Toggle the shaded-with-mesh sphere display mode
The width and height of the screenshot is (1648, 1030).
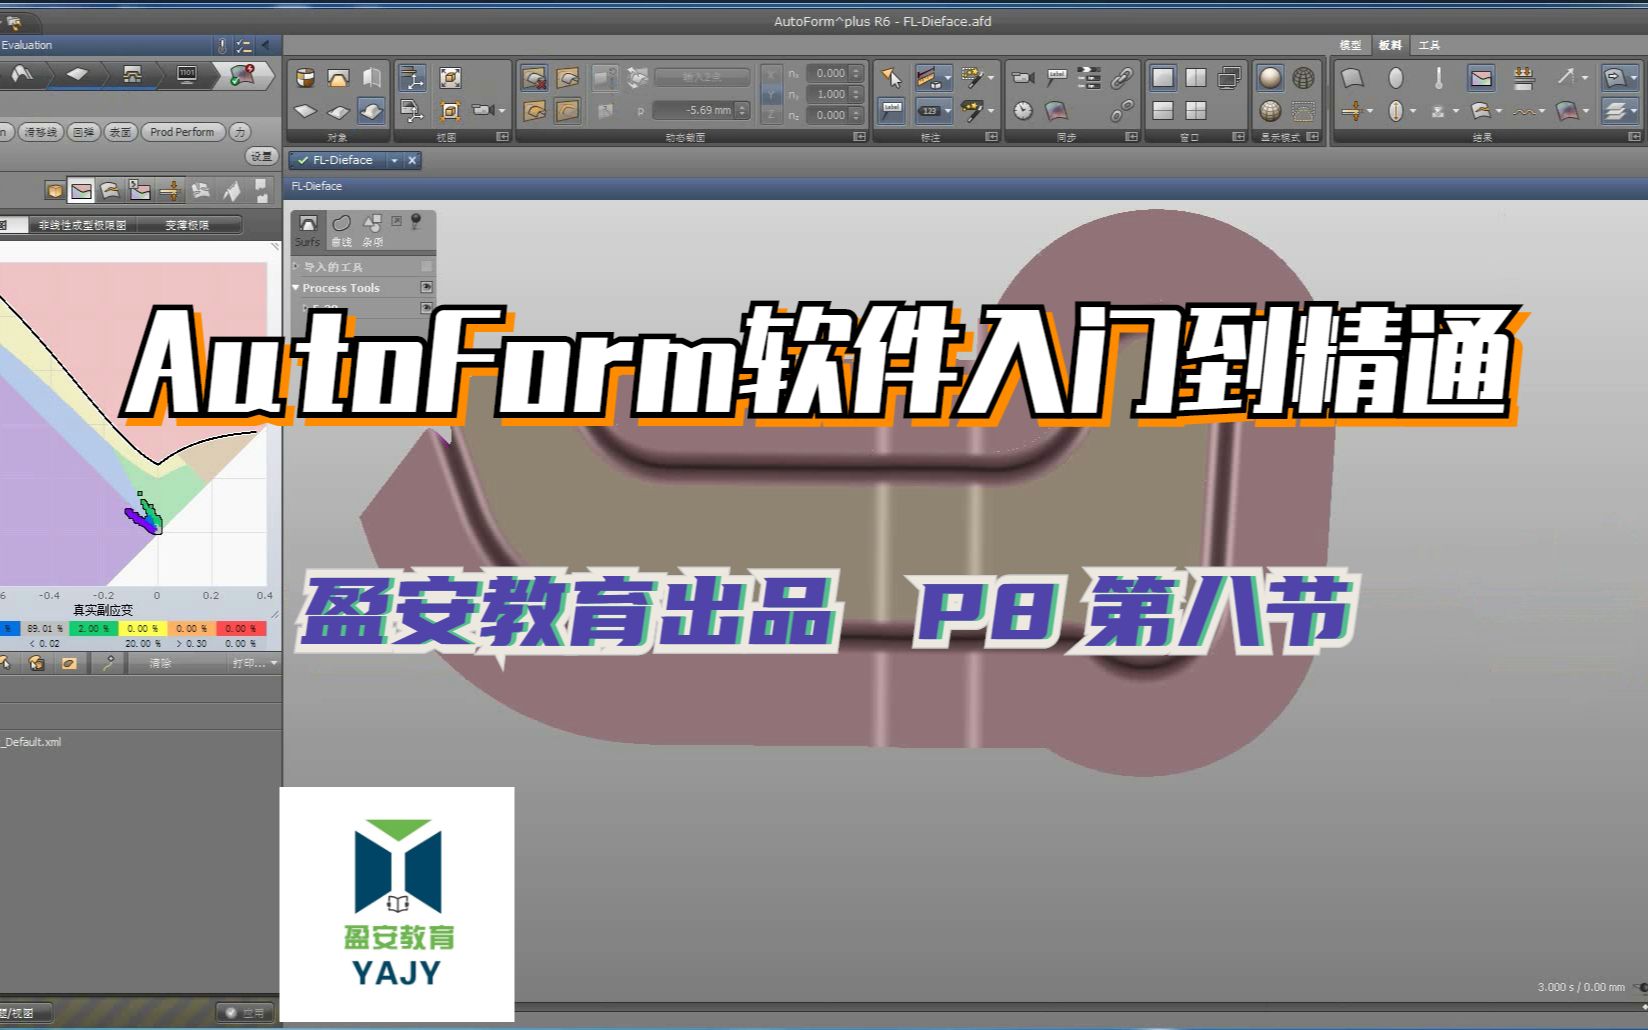pyautogui.click(x=1270, y=111)
